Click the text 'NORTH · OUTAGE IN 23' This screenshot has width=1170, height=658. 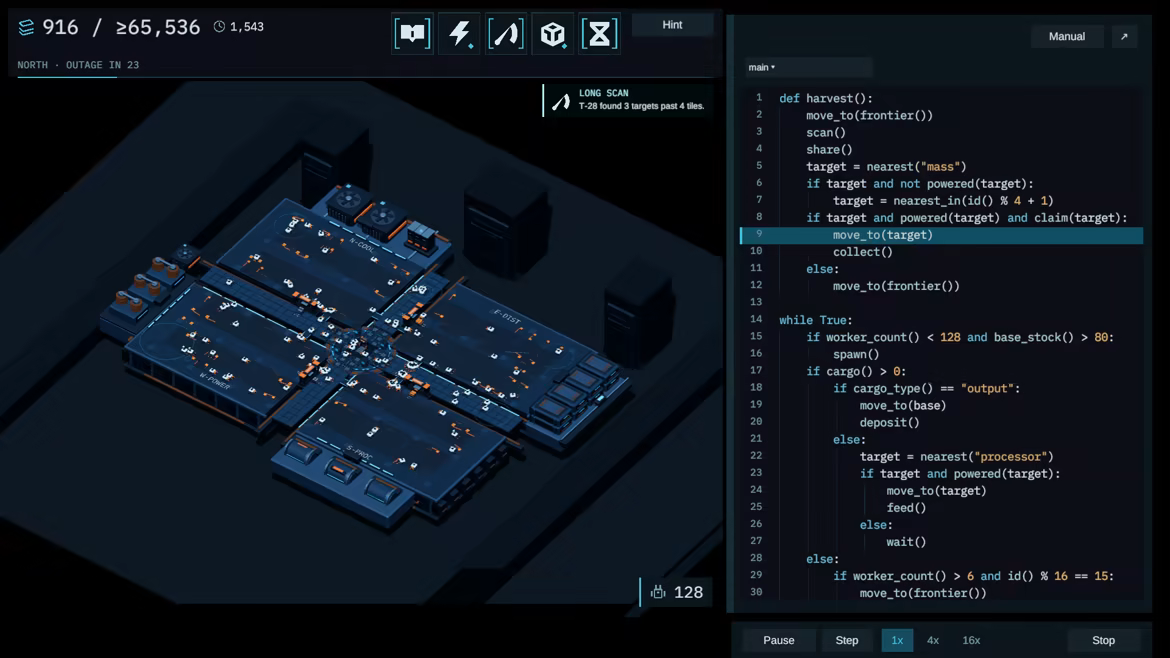(x=78, y=65)
